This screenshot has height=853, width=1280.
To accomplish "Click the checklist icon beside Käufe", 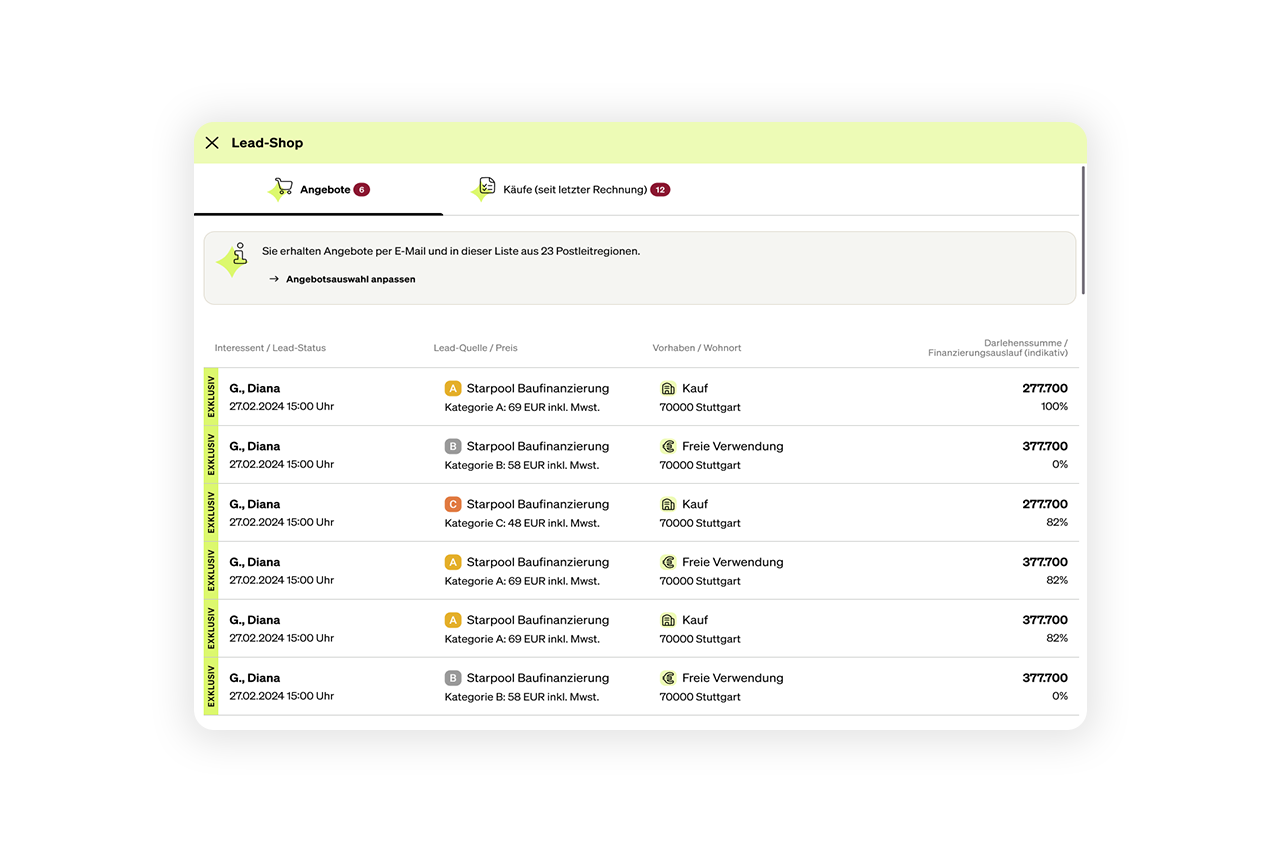I will coord(487,188).
